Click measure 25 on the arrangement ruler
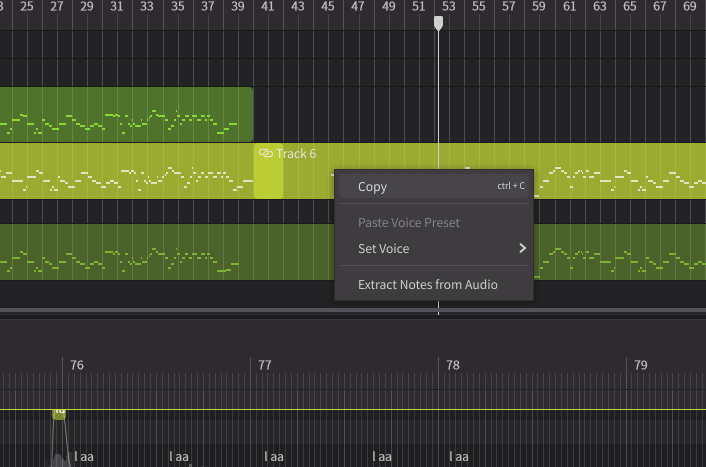This screenshot has width=706, height=467. pos(27,6)
